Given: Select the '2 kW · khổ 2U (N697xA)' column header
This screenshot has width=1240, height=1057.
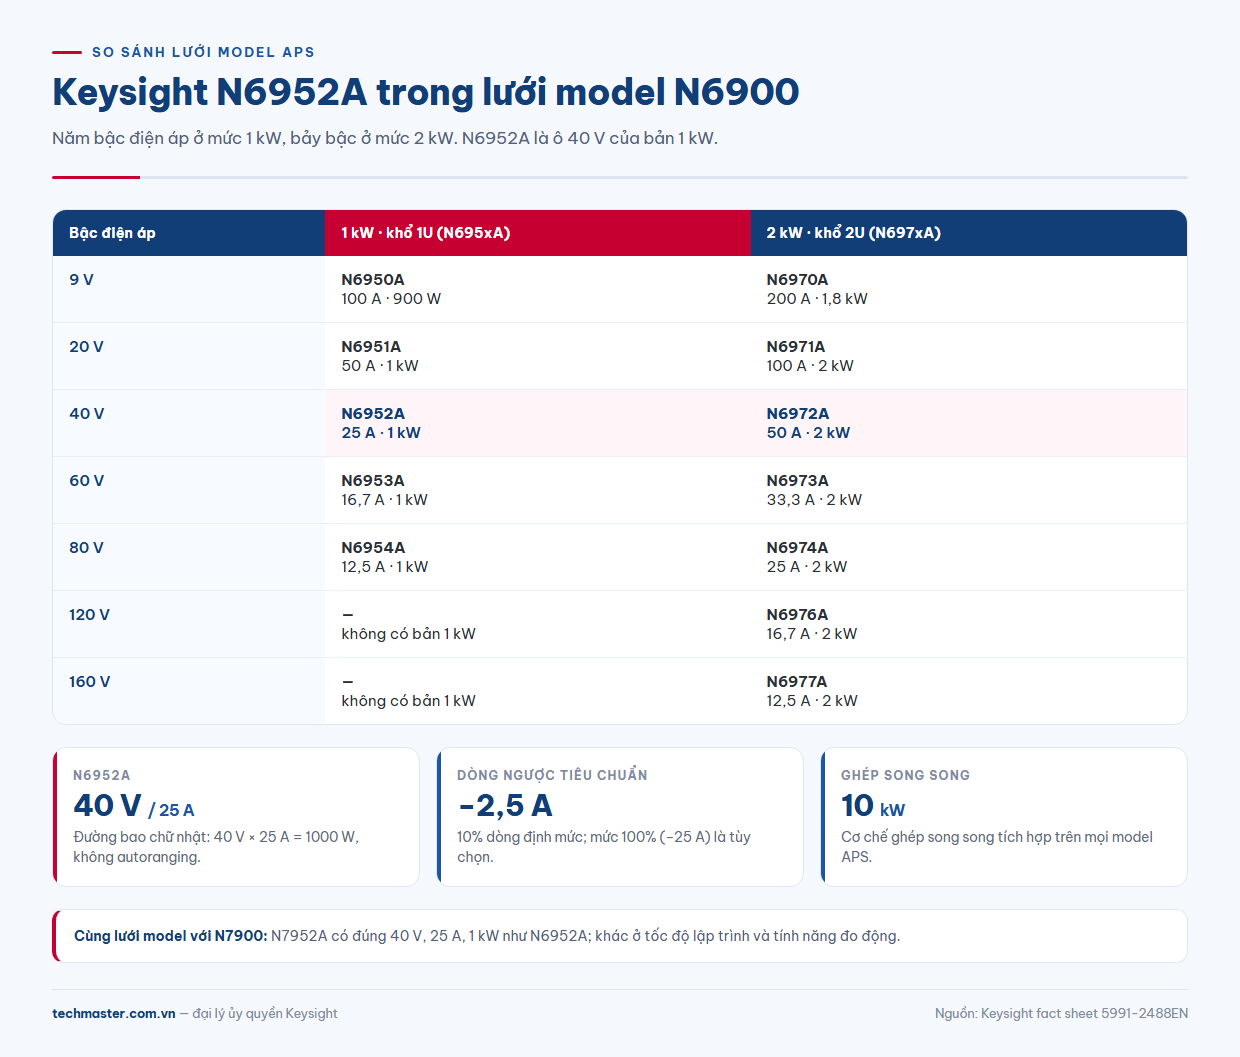Looking at the screenshot, I should point(969,233).
